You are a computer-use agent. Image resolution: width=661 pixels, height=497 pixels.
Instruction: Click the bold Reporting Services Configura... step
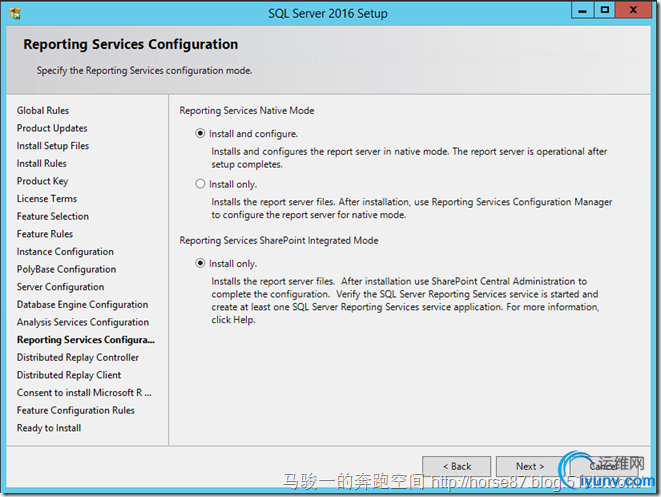pos(86,340)
